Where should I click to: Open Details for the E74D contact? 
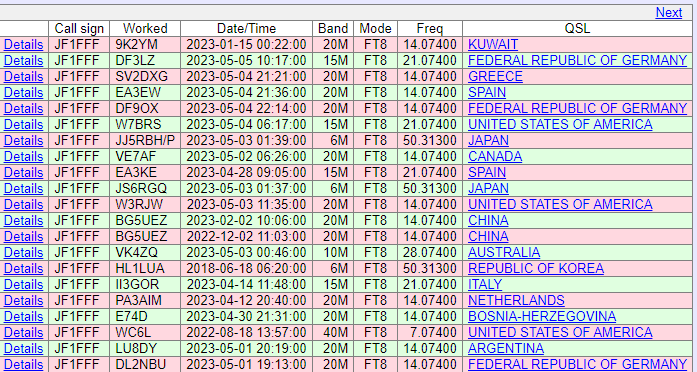pyautogui.click(x=24, y=316)
